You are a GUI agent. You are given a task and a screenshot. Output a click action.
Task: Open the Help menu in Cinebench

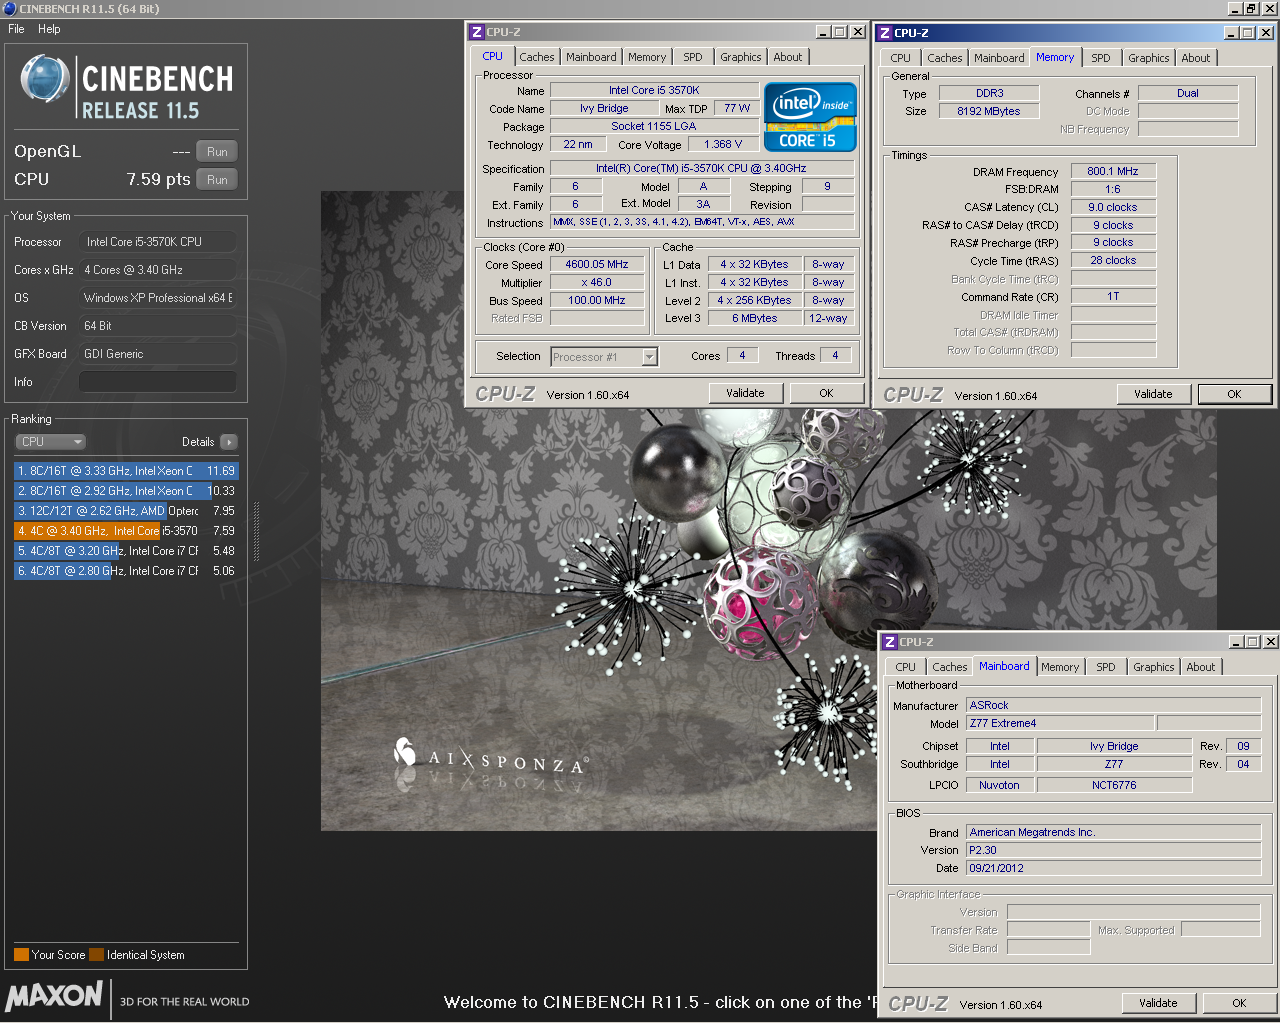[x=49, y=29]
